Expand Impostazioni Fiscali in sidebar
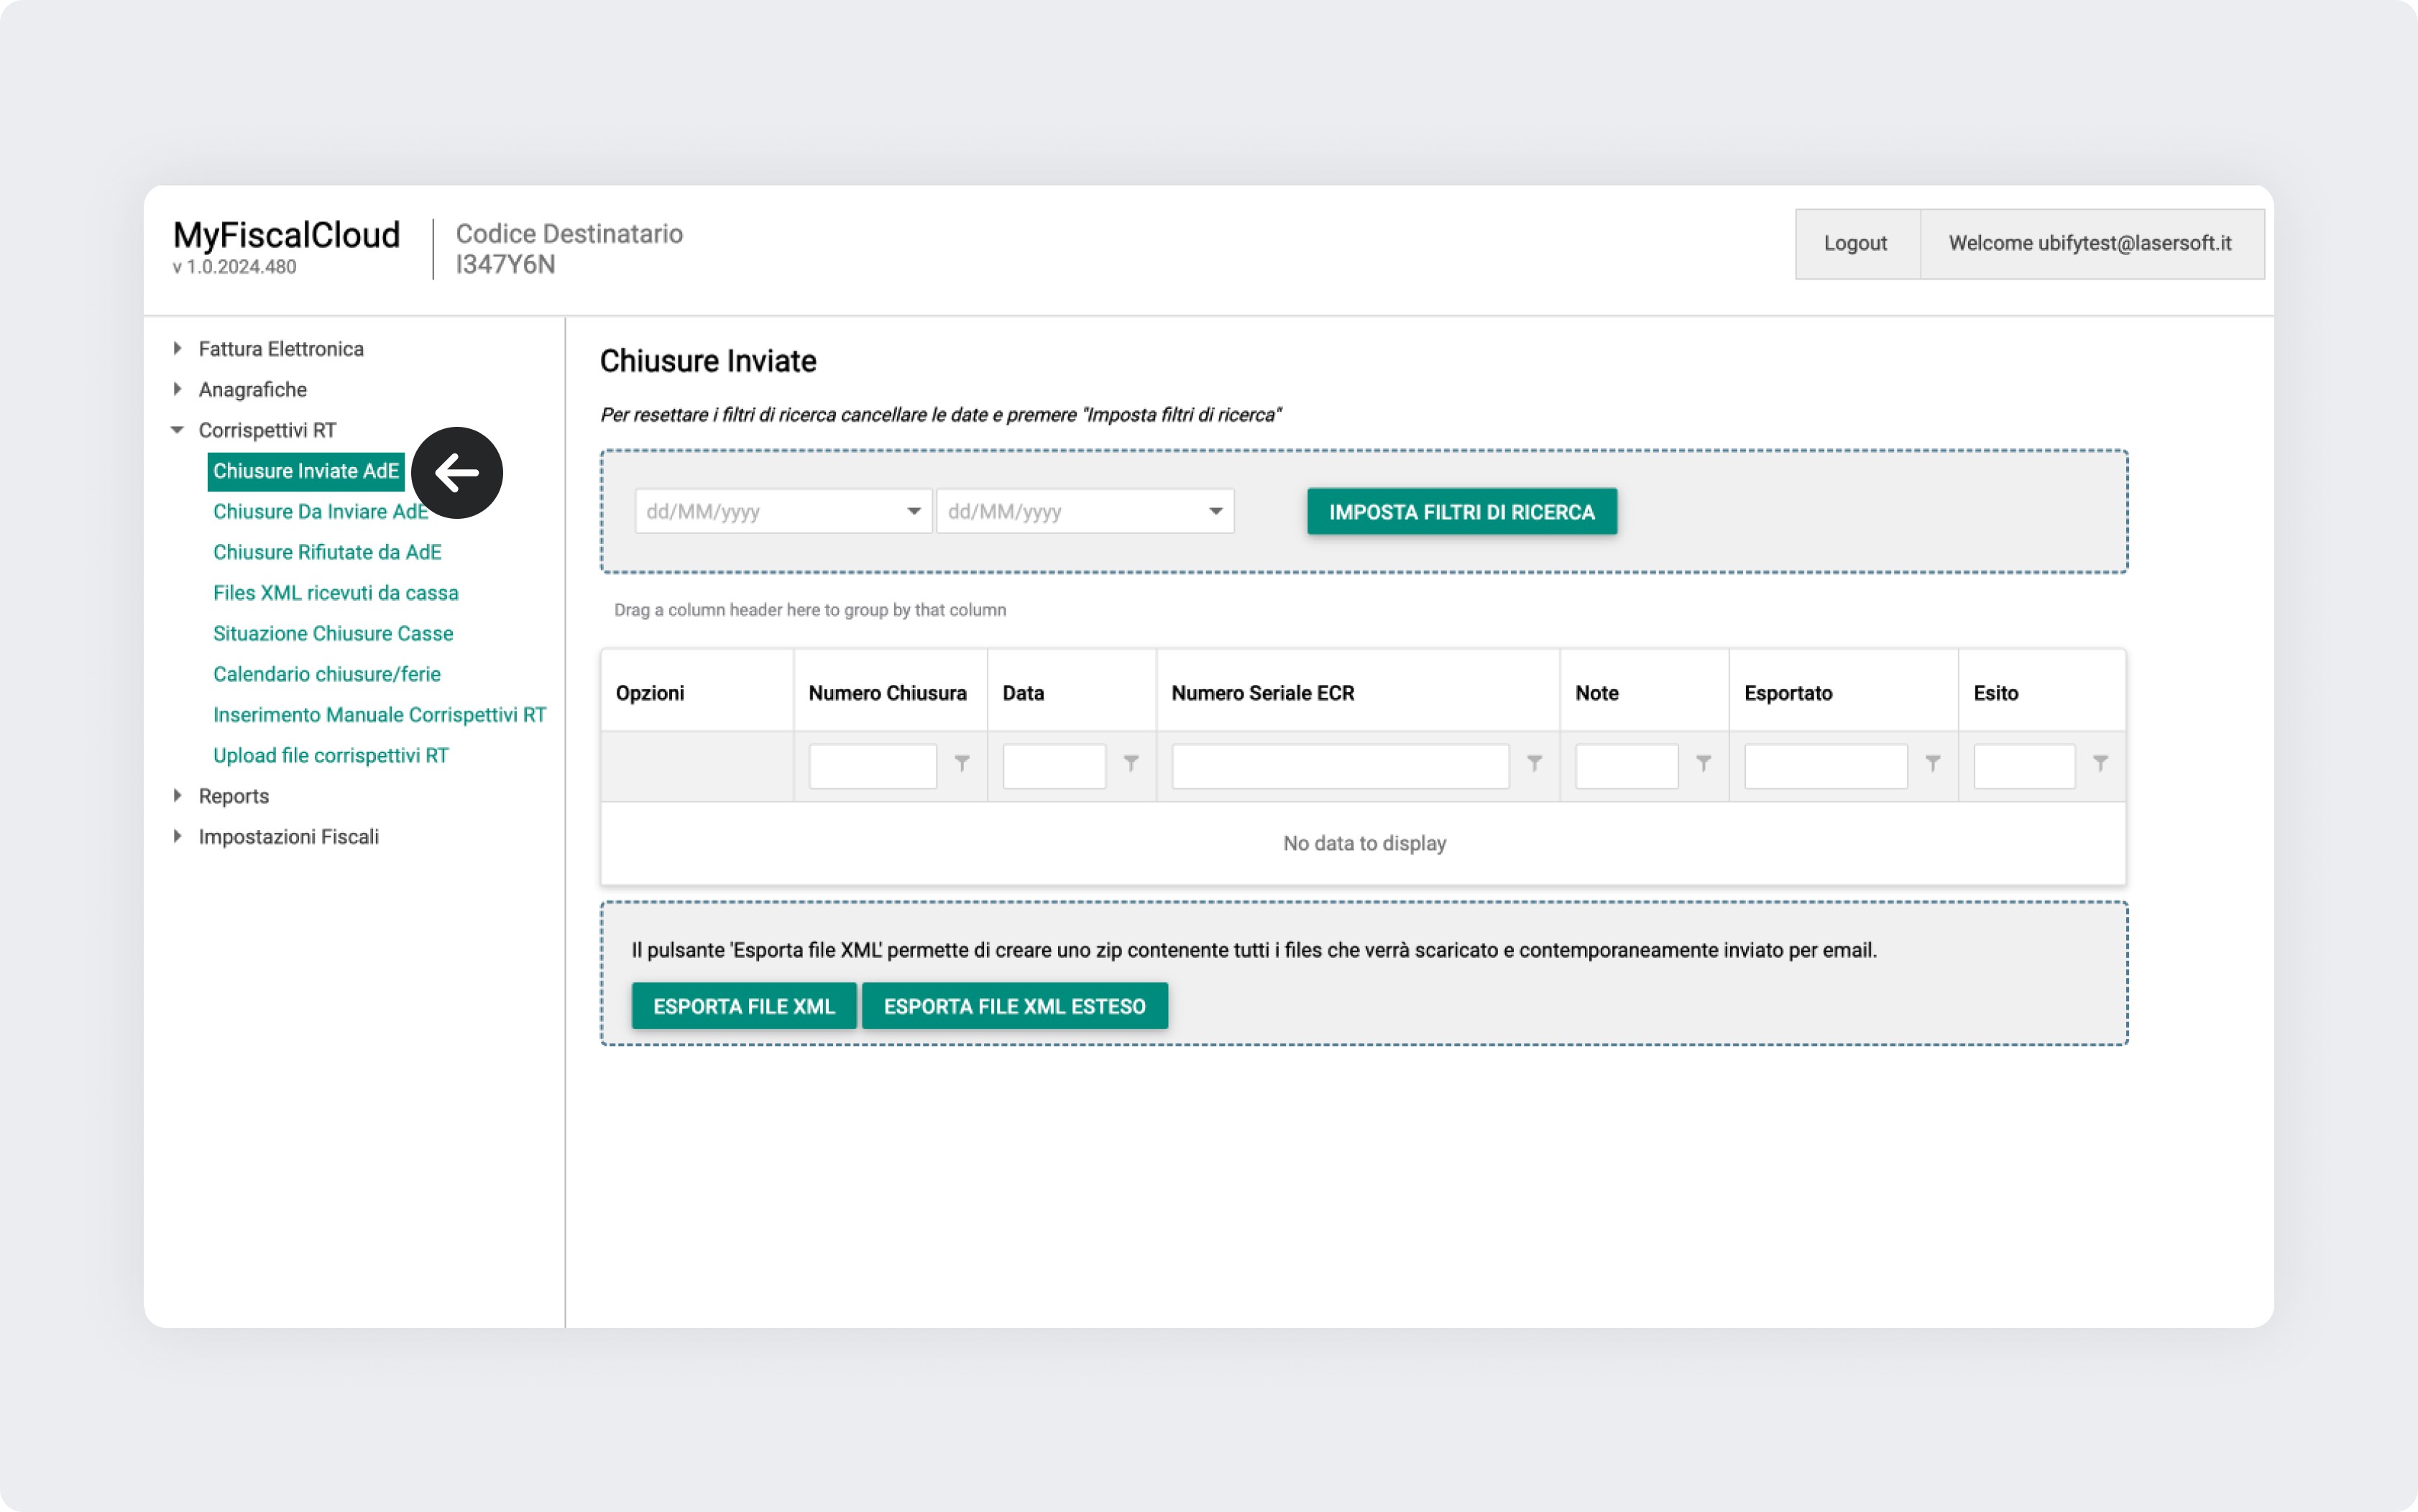The width and height of the screenshot is (2418, 1512). click(177, 836)
